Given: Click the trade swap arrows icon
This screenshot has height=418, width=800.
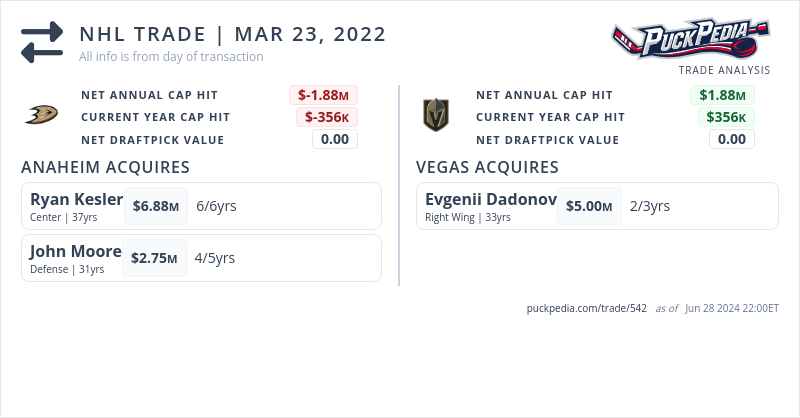Looking at the screenshot, I should point(42,42).
